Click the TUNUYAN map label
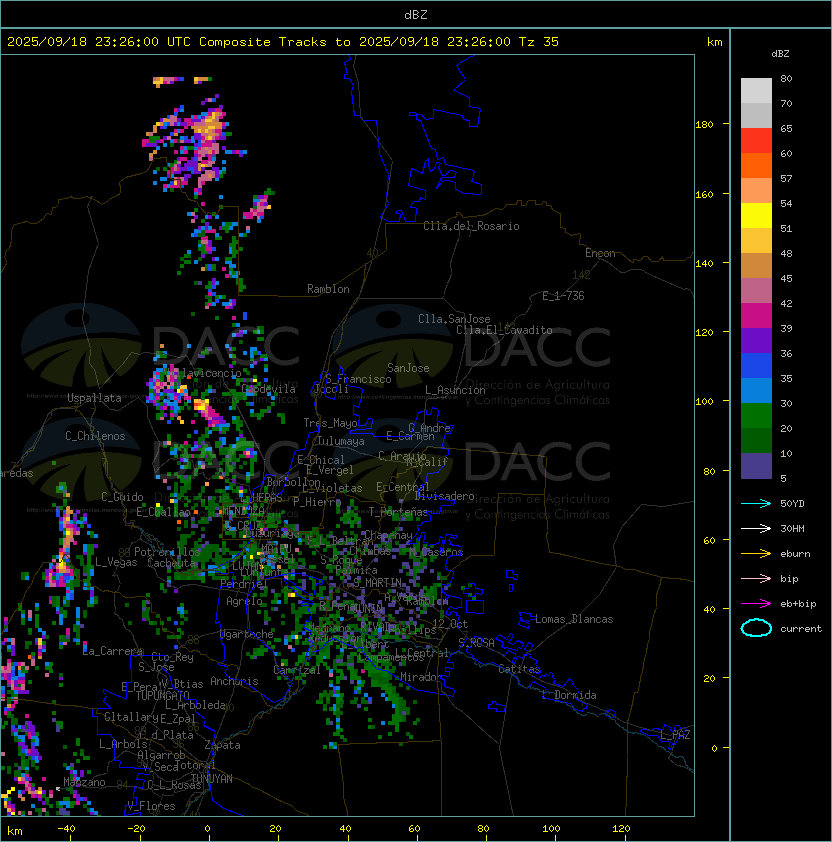832x842 pixels. click(x=212, y=779)
